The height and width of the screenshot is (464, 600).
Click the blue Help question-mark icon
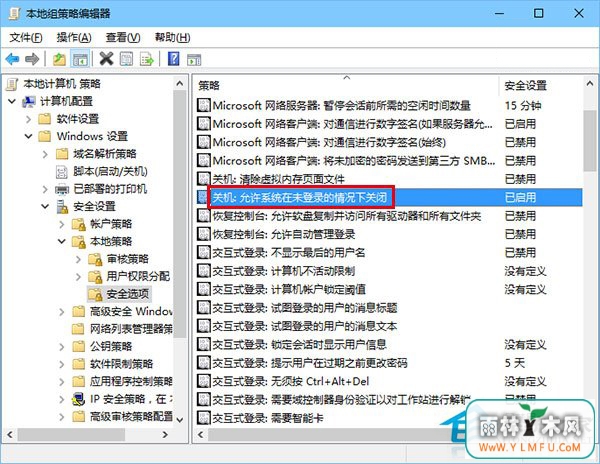pos(173,59)
